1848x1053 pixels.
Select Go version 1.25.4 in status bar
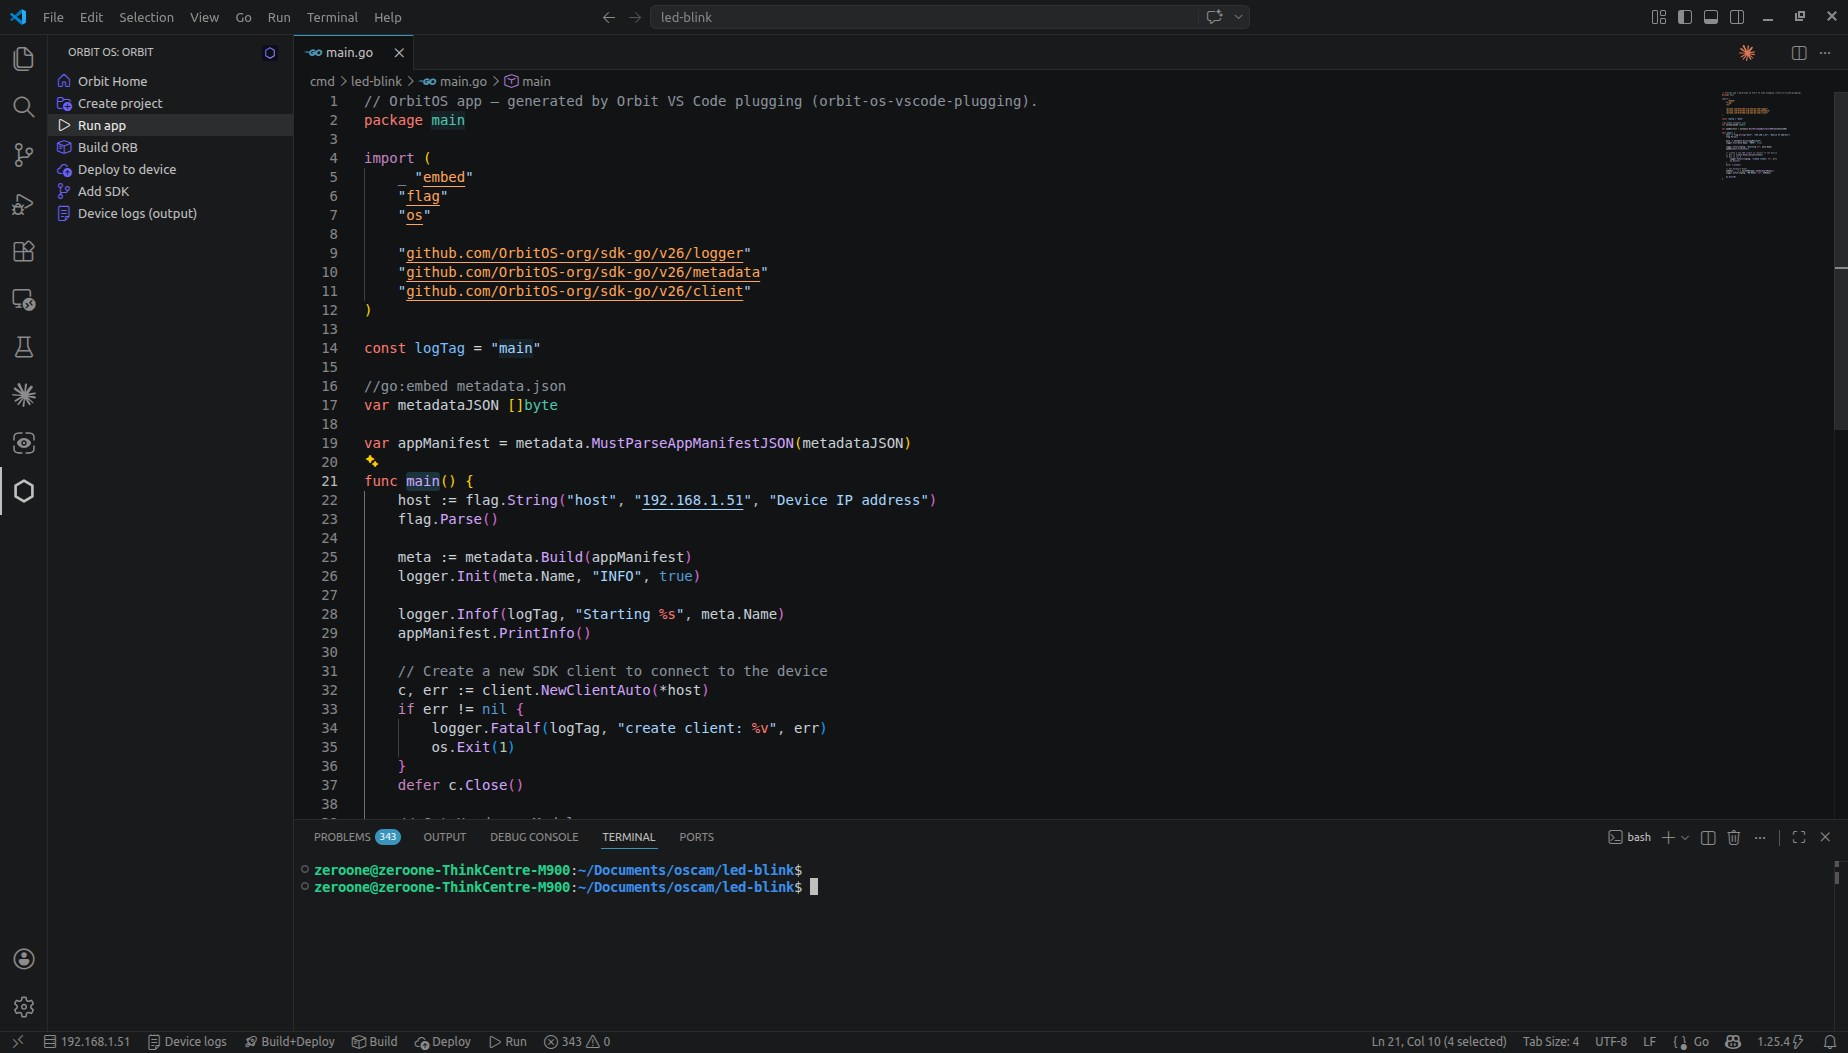(1780, 1042)
